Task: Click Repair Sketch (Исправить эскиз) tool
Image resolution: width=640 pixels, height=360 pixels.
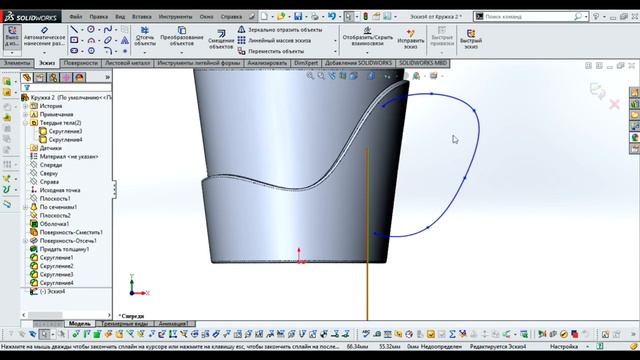Action: pyautogui.click(x=411, y=39)
